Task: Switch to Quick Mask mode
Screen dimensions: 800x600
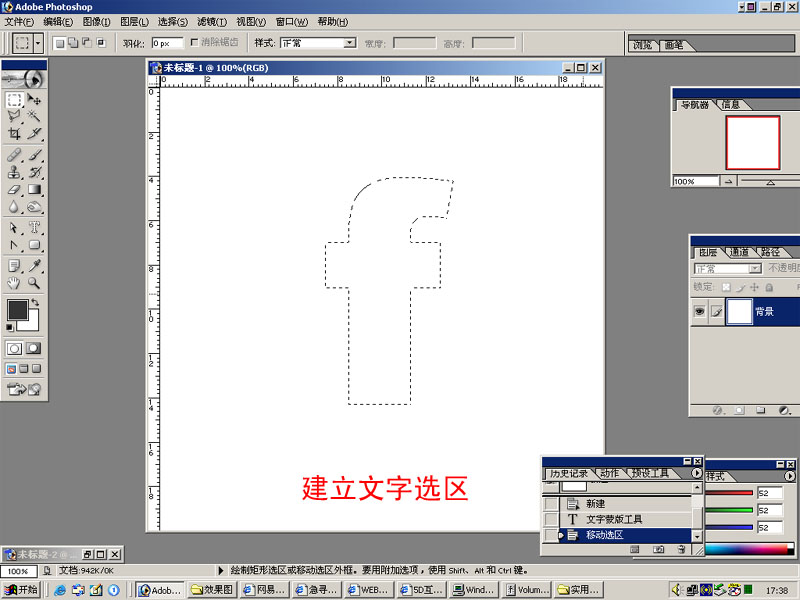Action: click(x=34, y=348)
